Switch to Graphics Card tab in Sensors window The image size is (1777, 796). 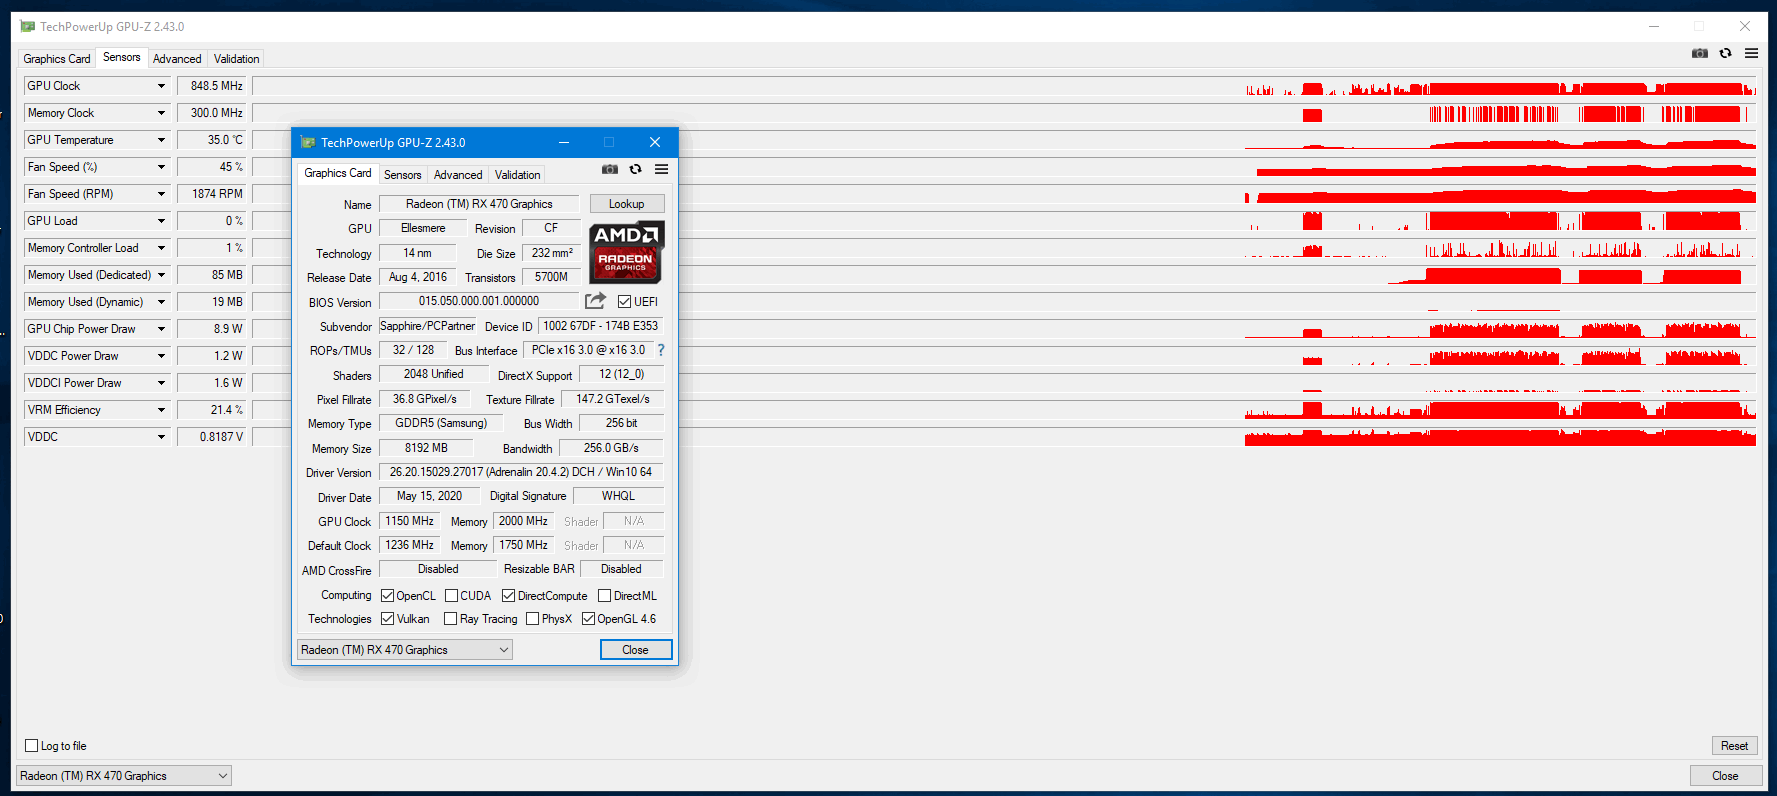[x=57, y=59]
